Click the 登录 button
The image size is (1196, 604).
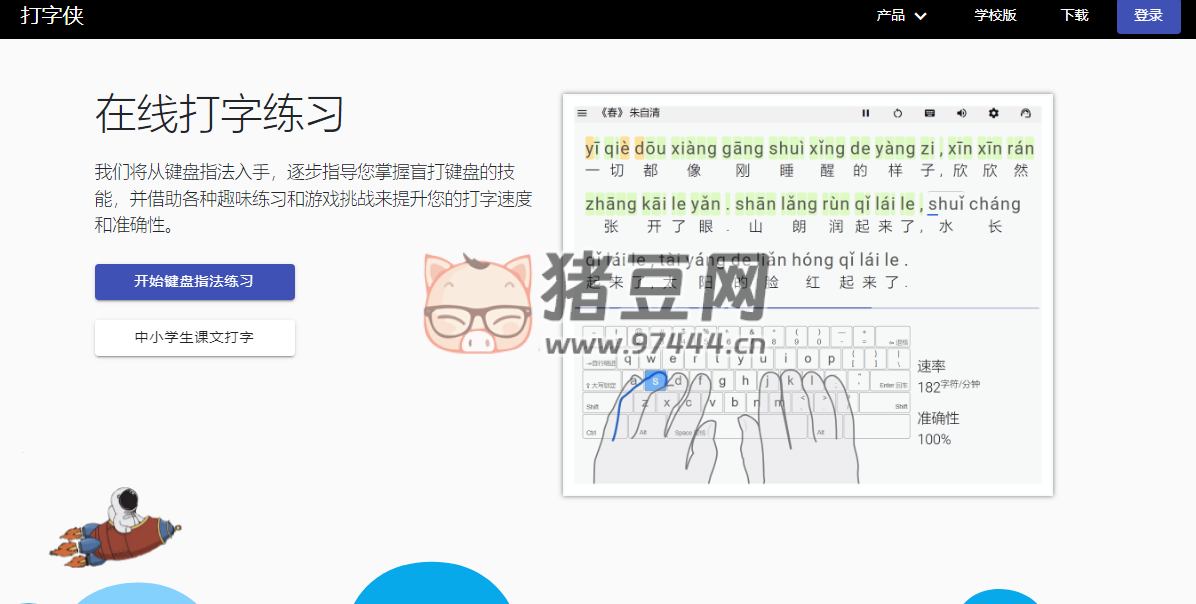coord(1148,16)
